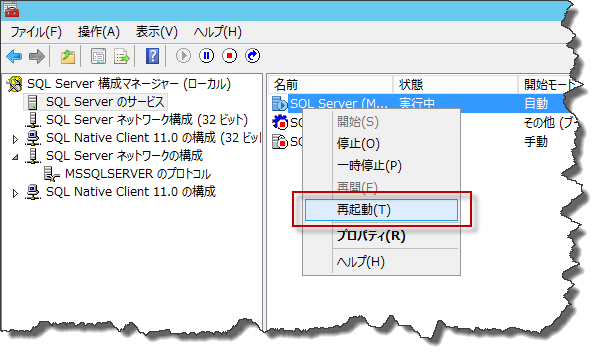Select SQL Server ネットワークの構成 label
This screenshot has height=360, width=606.
pos(124,156)
